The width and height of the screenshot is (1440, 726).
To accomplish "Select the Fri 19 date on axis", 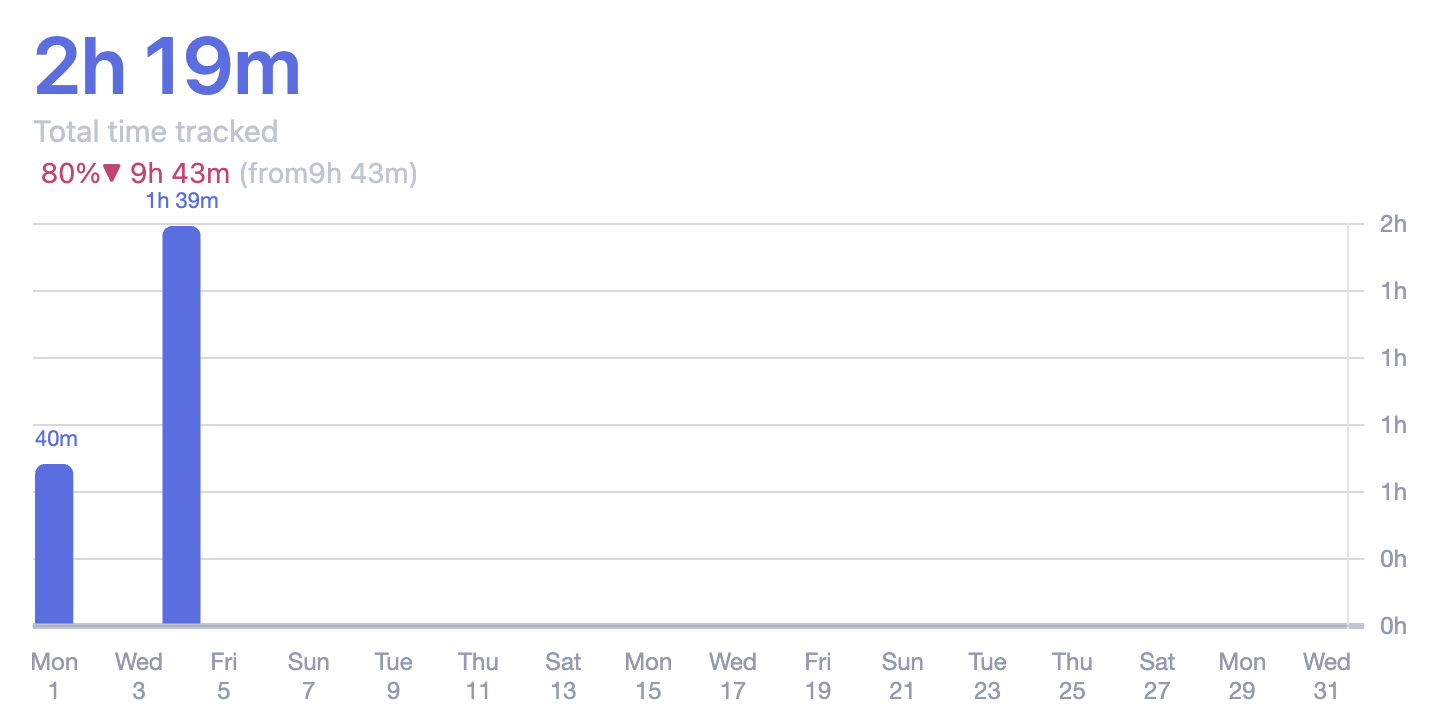I will (x=818, y=676).
